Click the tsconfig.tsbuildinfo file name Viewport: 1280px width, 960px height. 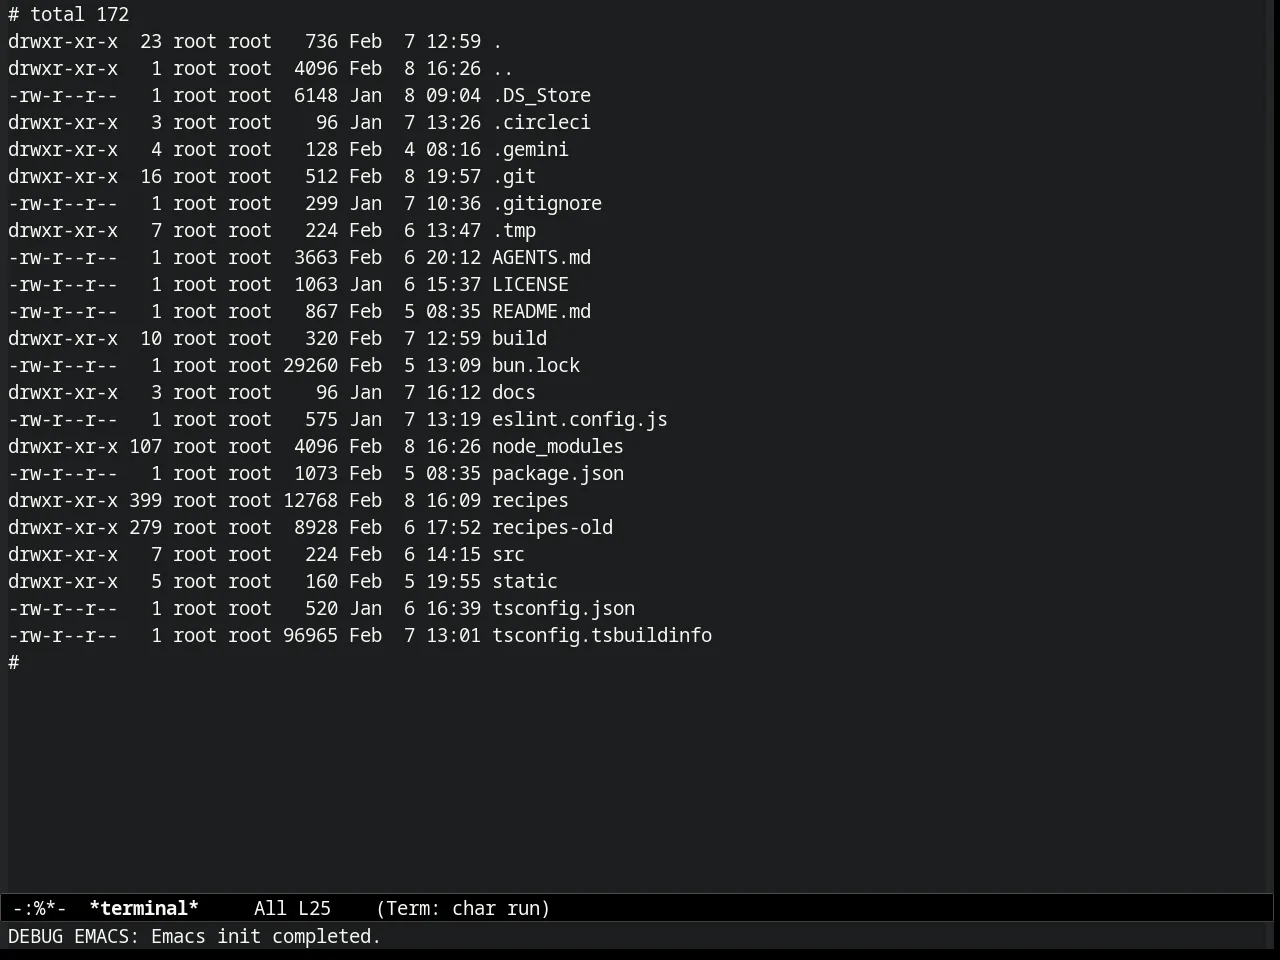[602, 635]
